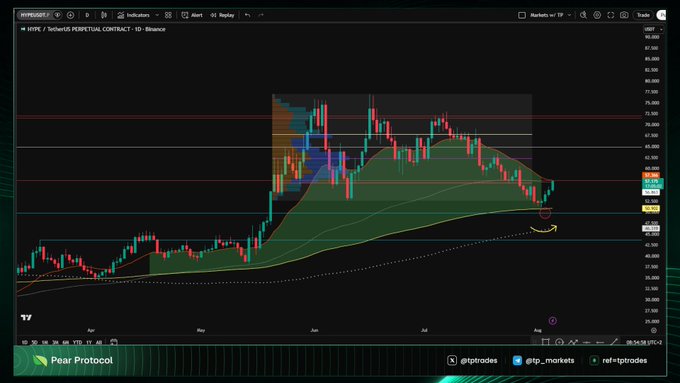
Task: Select the All date range
Action: tap(99, 342)
